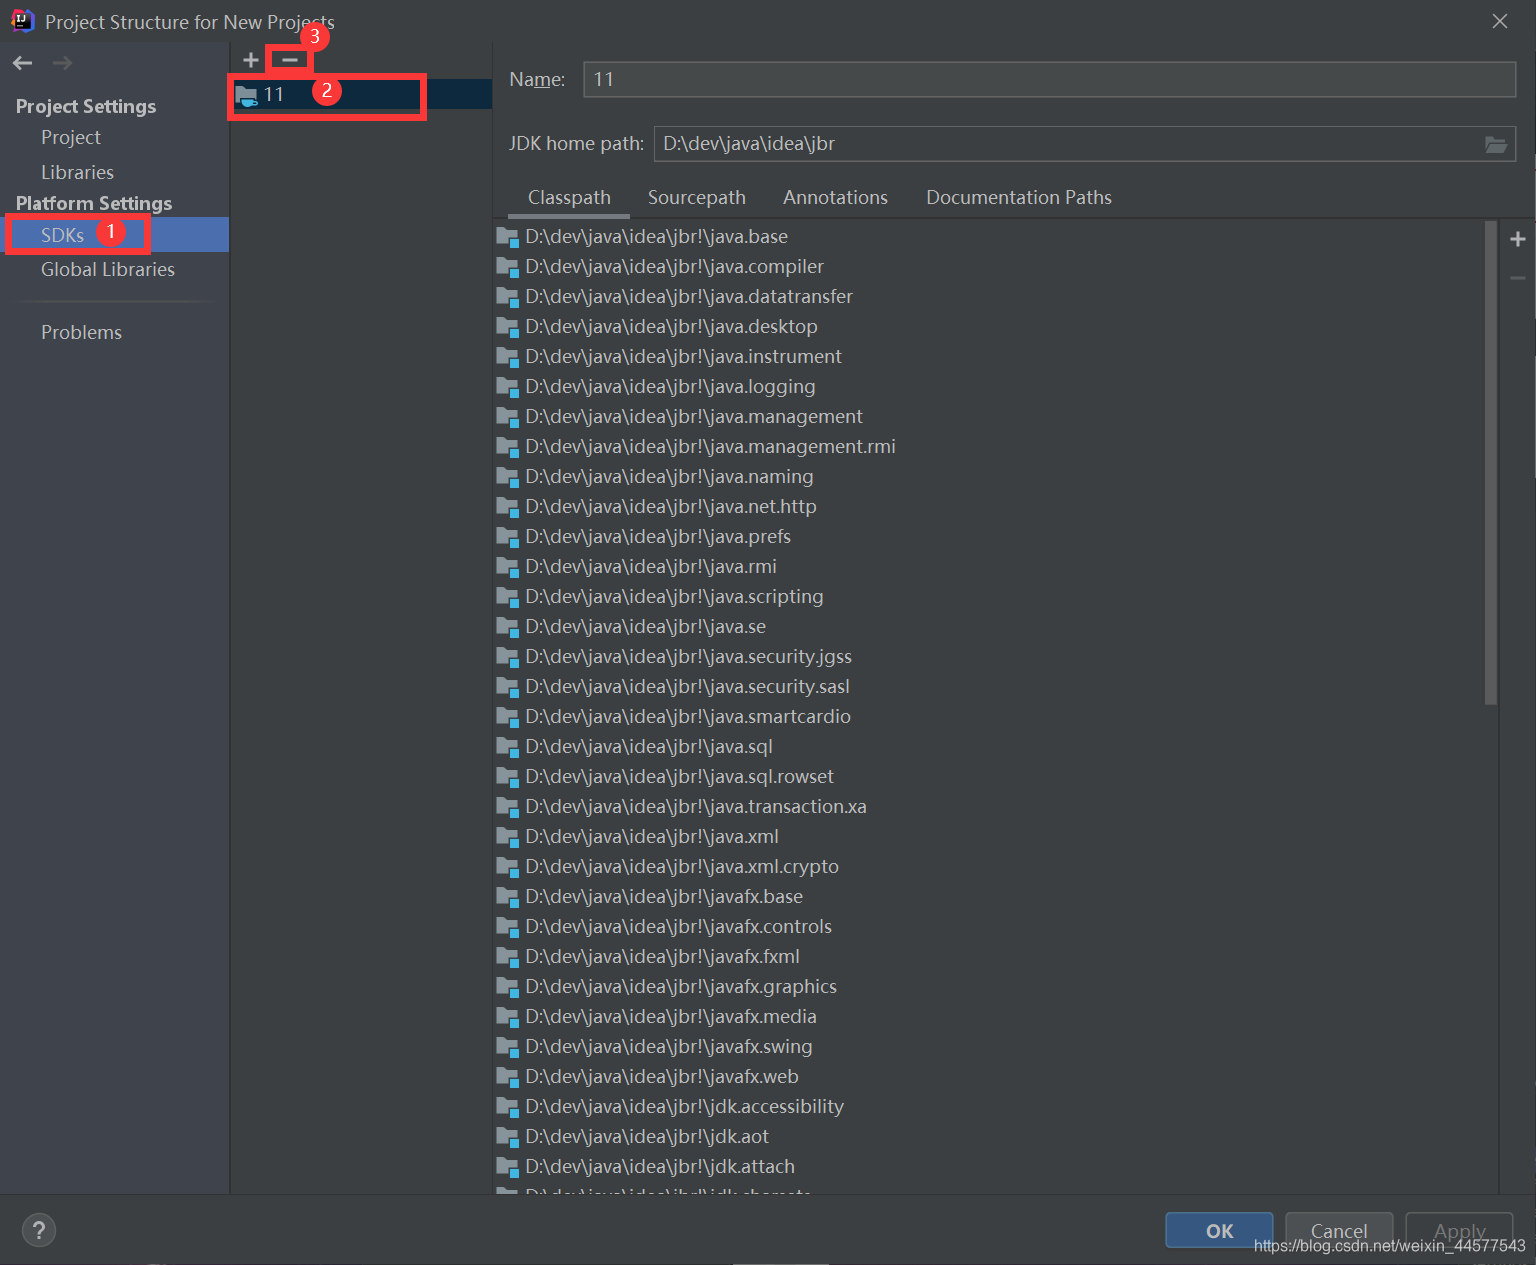Add classpath entry with plus icon
Viewport: 1536px width, 1265px height.
point(1518,239)
